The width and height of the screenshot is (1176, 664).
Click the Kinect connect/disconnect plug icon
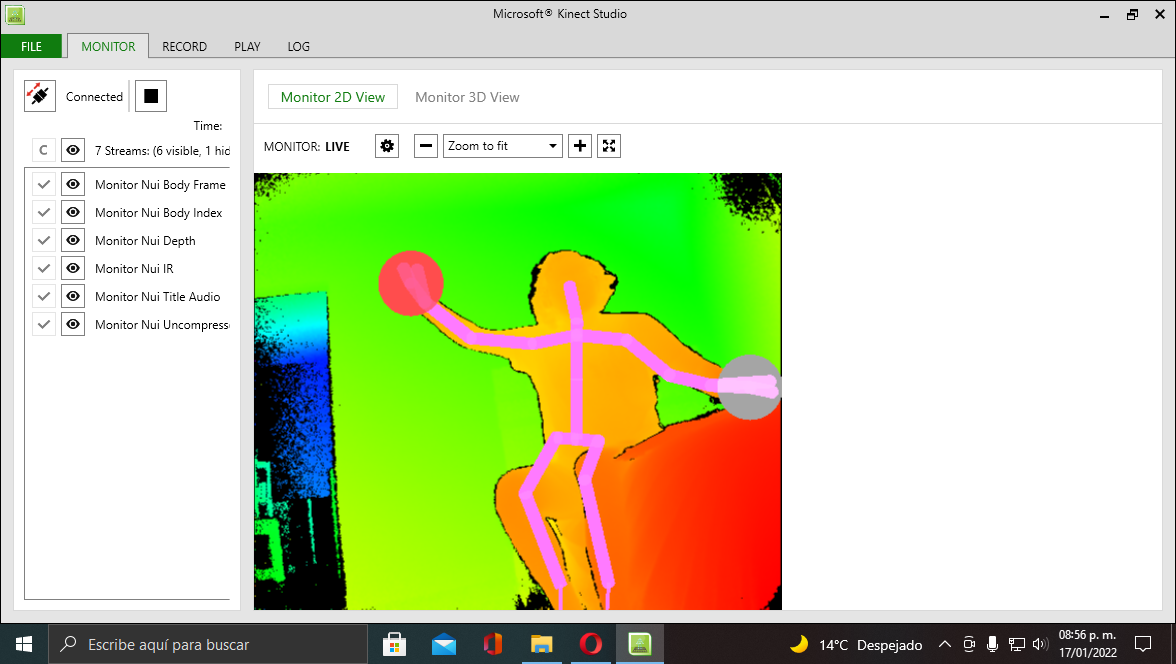(40, 96)
